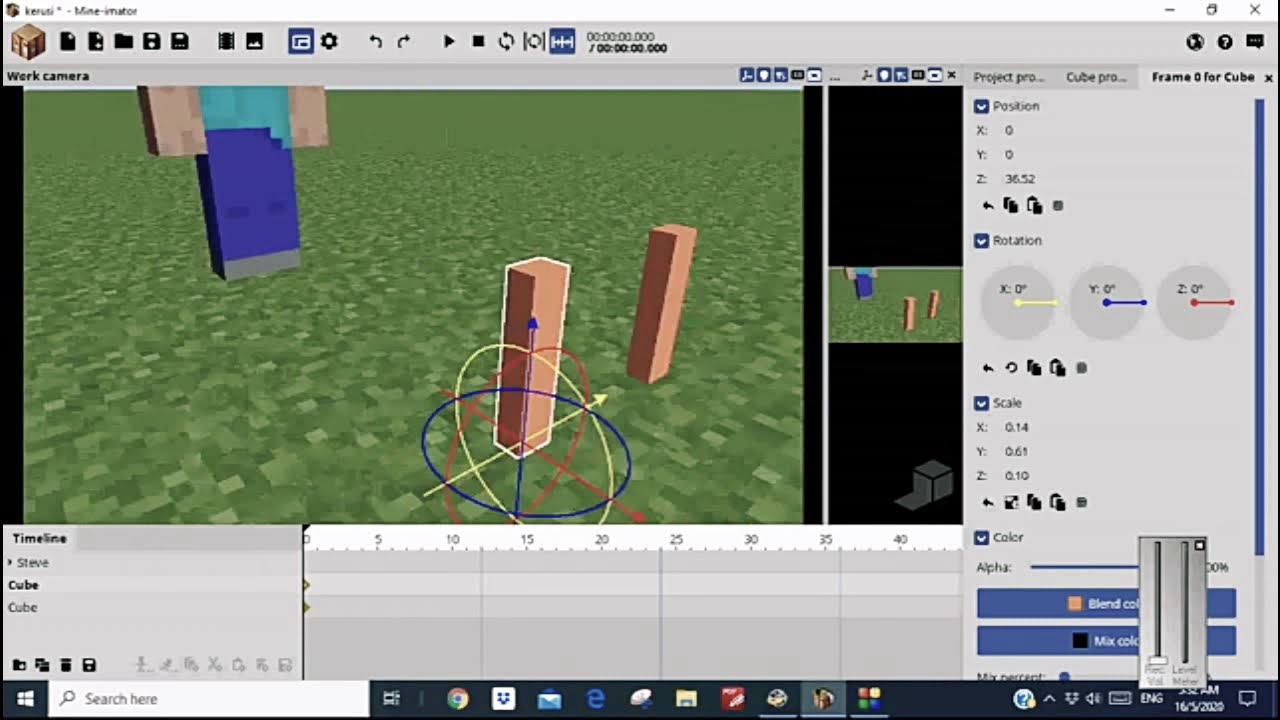1280x720 pixels.
Task: Switch to the Cube properties tab
Action: tap(1096, 77)
